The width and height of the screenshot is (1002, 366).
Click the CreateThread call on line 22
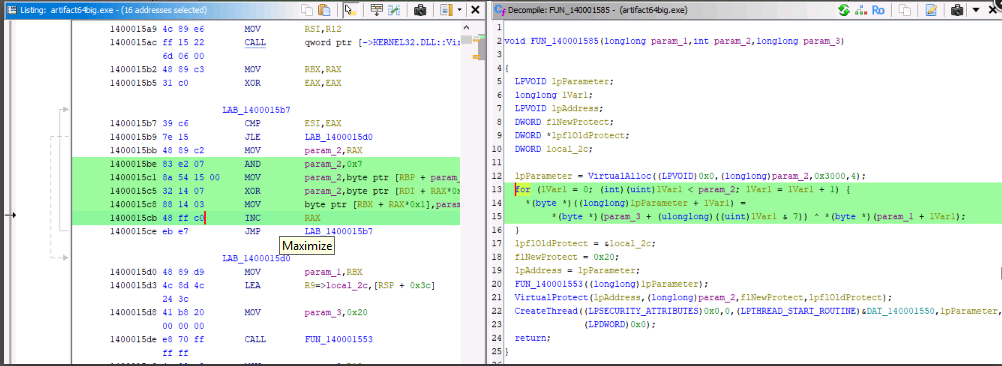coord(544,310)
